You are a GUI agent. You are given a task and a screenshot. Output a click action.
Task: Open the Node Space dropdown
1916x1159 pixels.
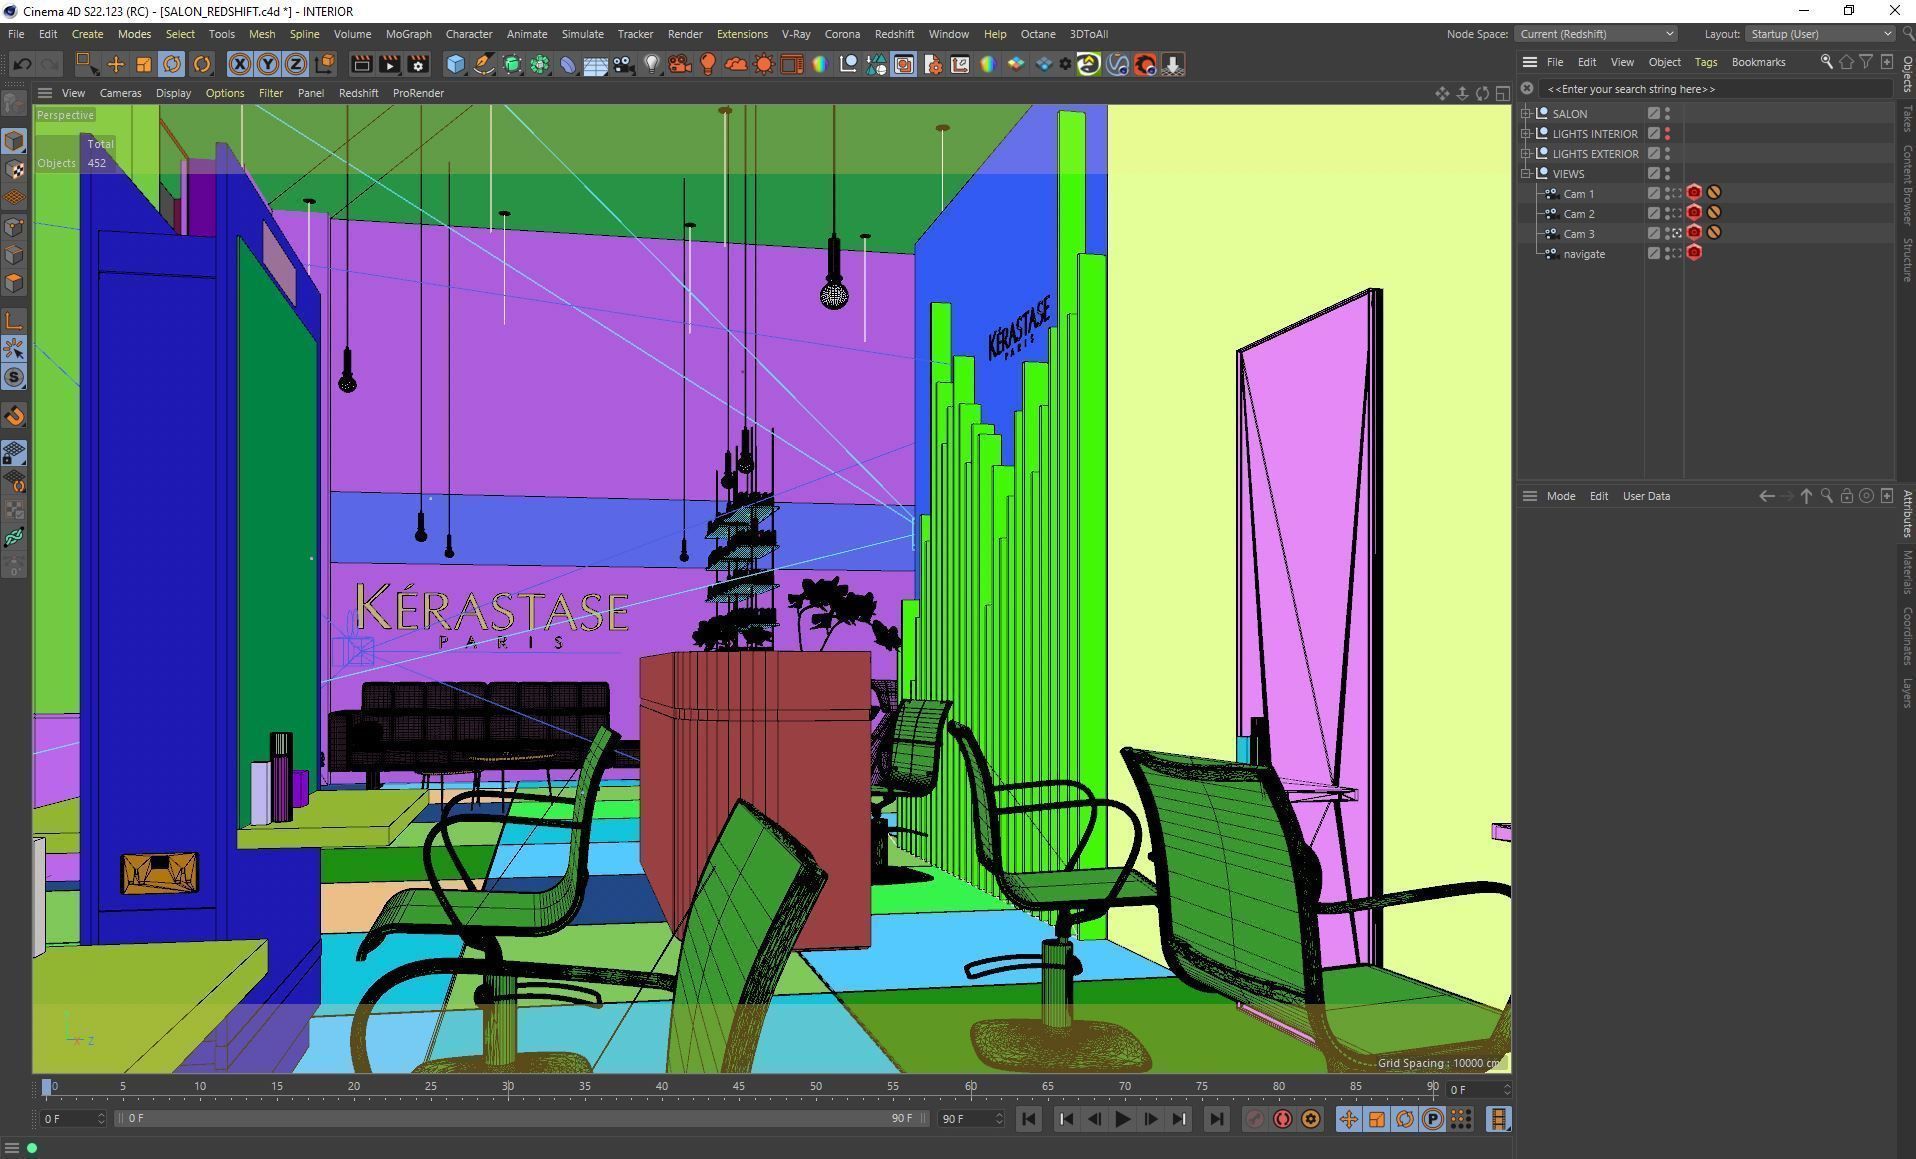(1596, 34)
